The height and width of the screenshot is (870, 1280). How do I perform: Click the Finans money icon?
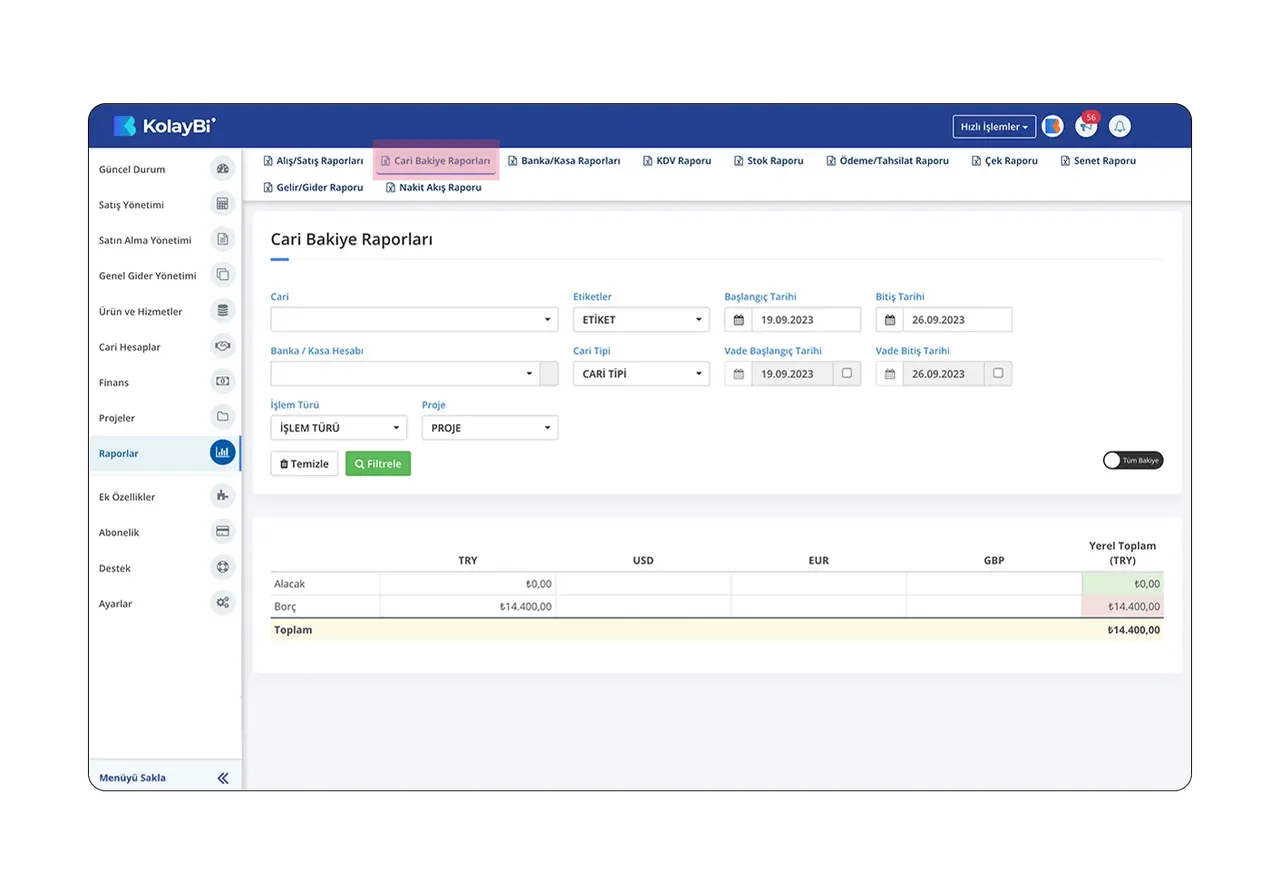223,382
